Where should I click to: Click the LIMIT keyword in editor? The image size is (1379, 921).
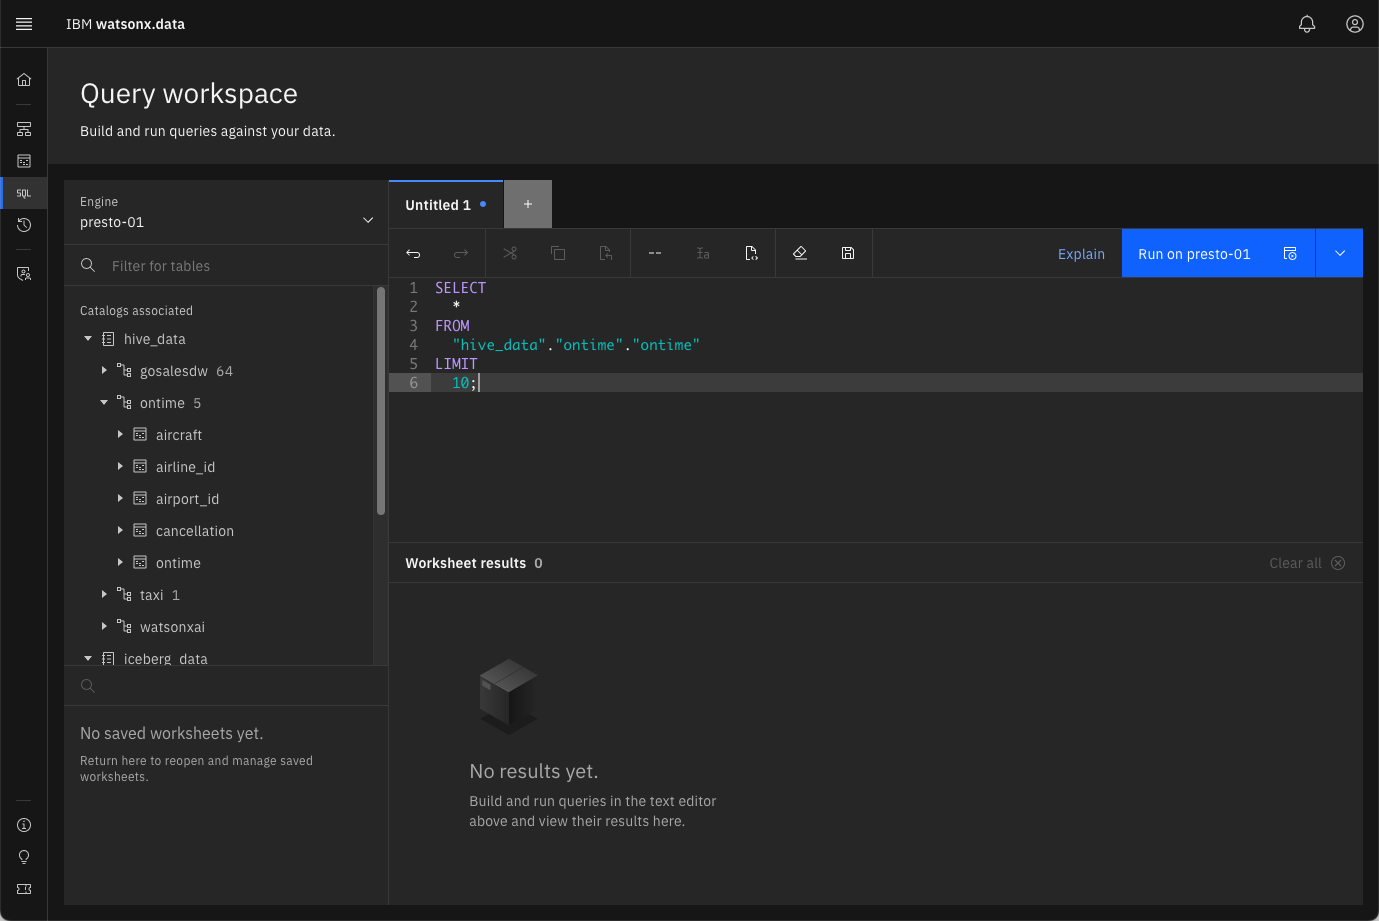pos(456,364)
